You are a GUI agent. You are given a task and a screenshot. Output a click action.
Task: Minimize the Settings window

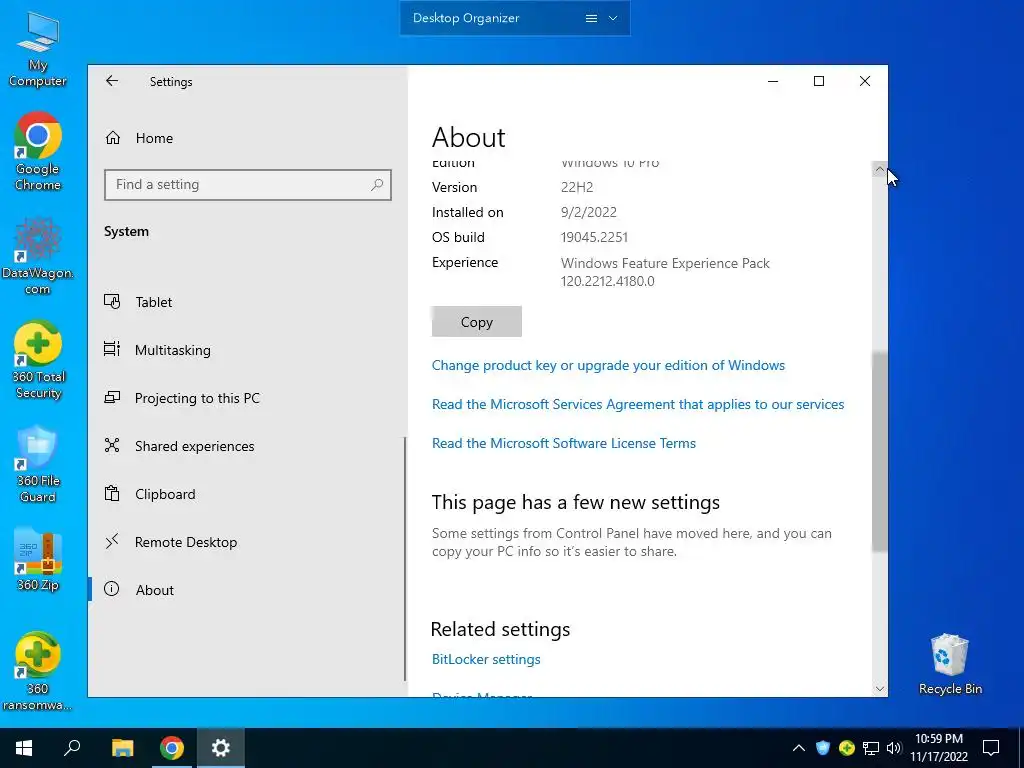tap(773, 82)
